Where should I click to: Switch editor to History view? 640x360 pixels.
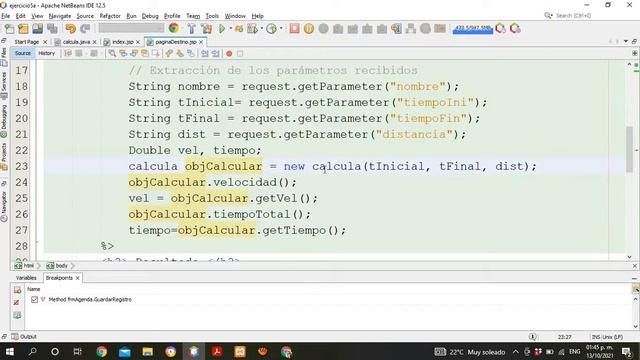tap(47, 53)
